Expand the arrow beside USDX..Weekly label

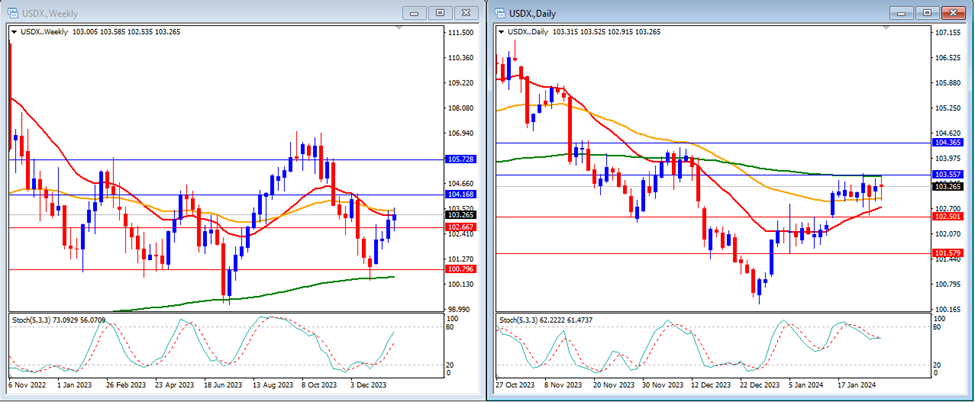point(13,32)
